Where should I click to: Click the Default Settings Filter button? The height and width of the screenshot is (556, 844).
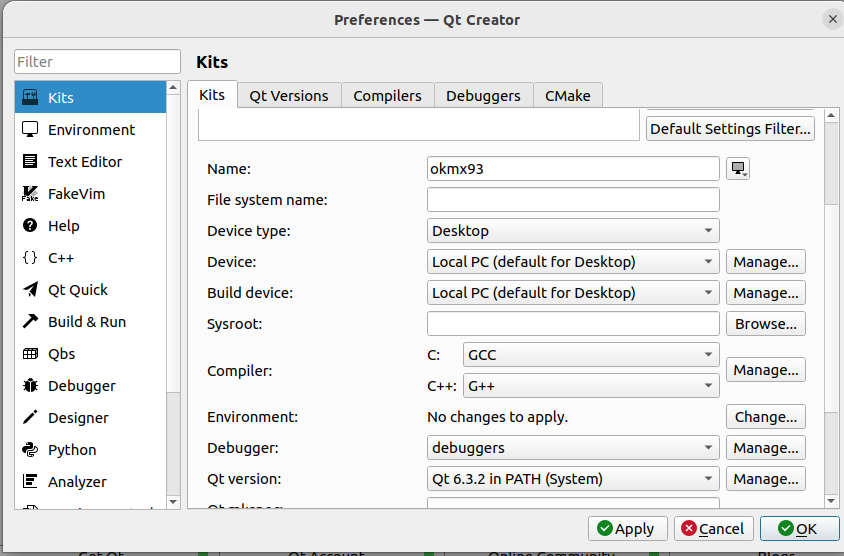point(730,129)
